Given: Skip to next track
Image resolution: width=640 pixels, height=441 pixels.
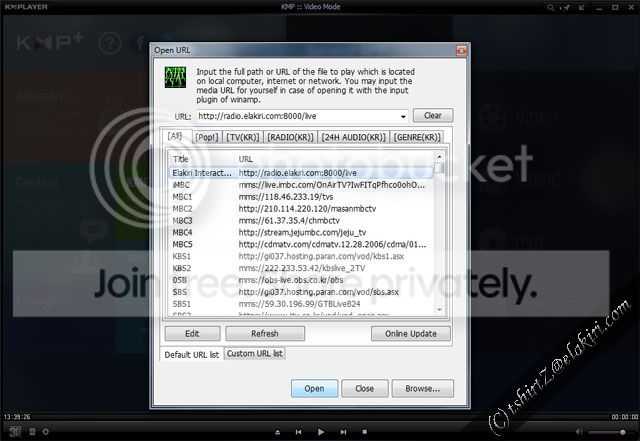Looking at the screenshot, I should (343, 432).
